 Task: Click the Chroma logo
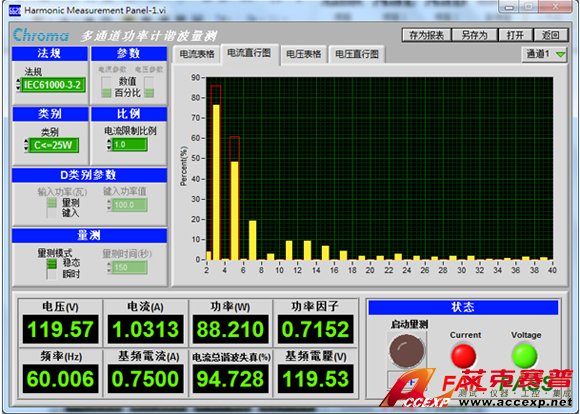click(x=41, y=35)
